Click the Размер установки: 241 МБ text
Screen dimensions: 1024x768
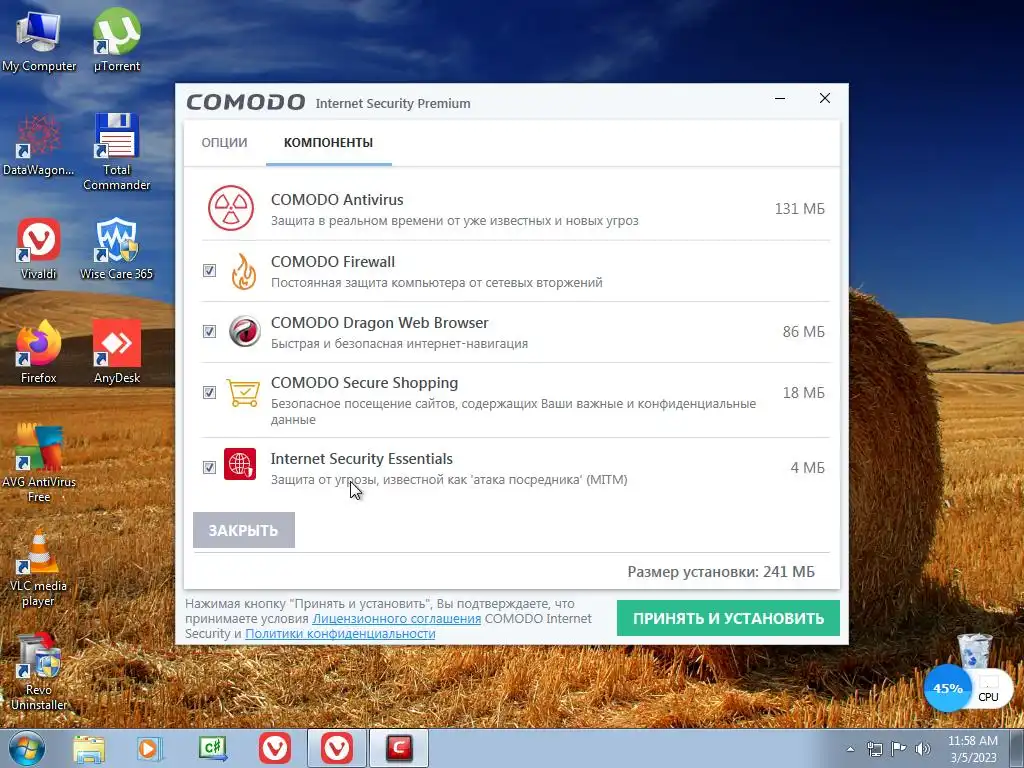[x=721, y=572]
